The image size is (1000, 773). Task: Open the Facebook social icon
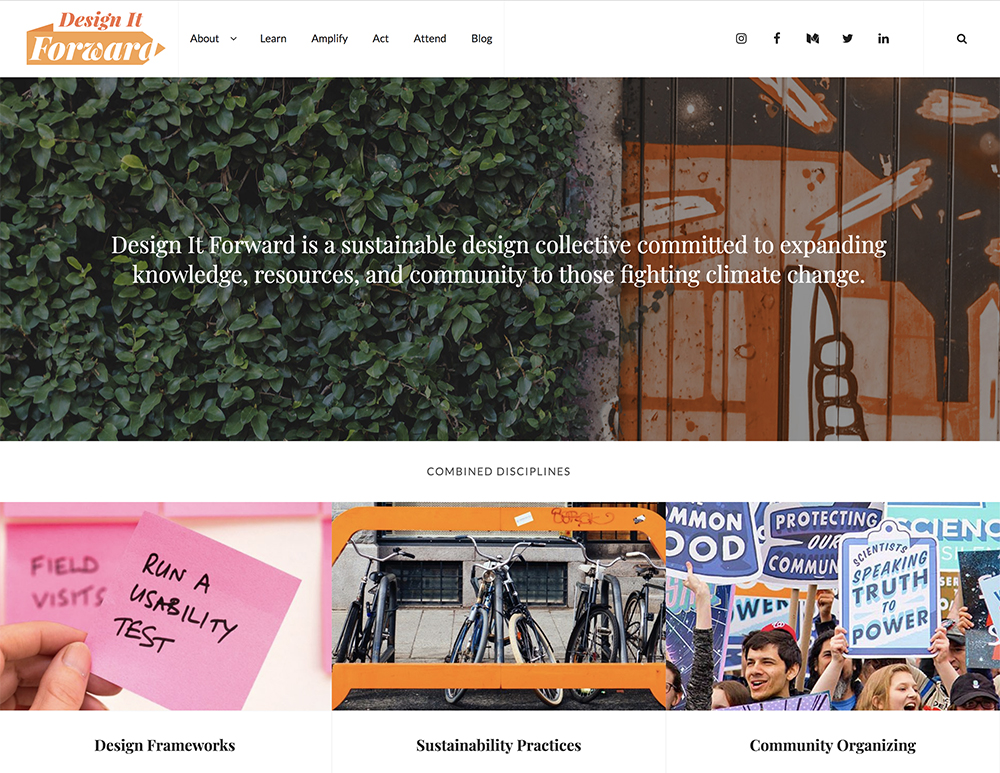tap(777, 38)
